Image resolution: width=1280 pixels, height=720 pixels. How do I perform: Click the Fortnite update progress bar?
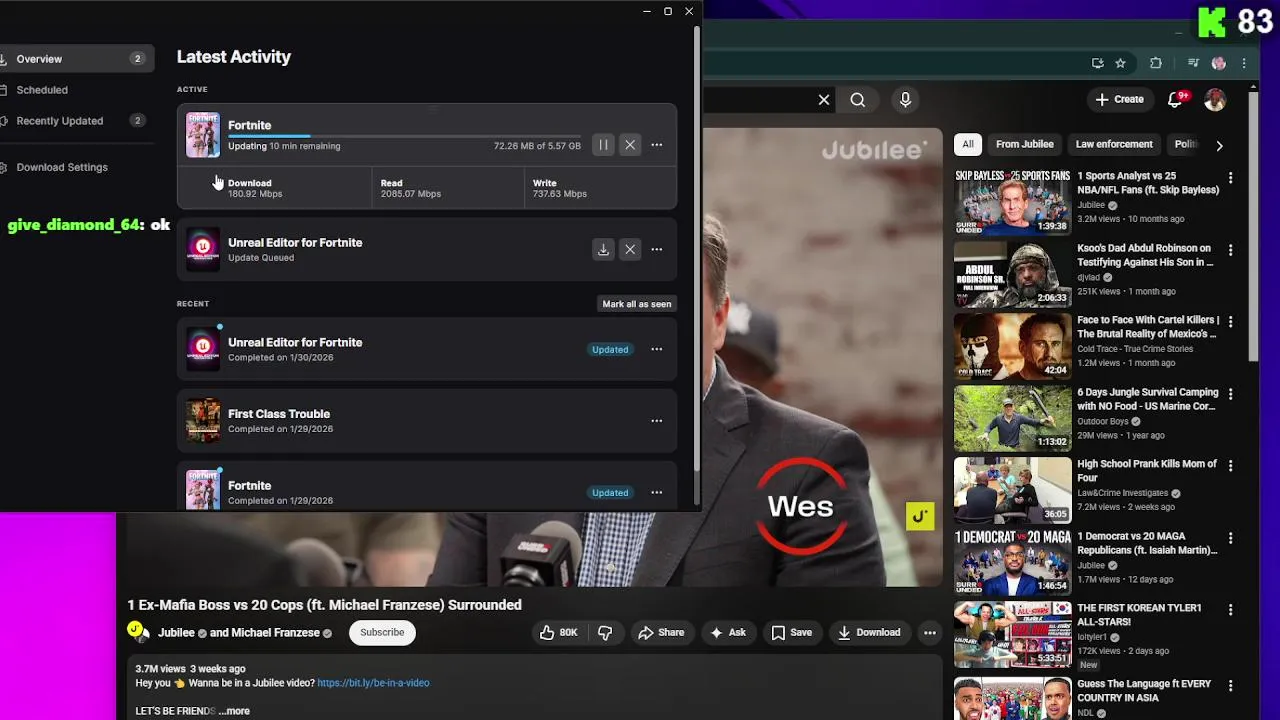click(x=404, y=135)
